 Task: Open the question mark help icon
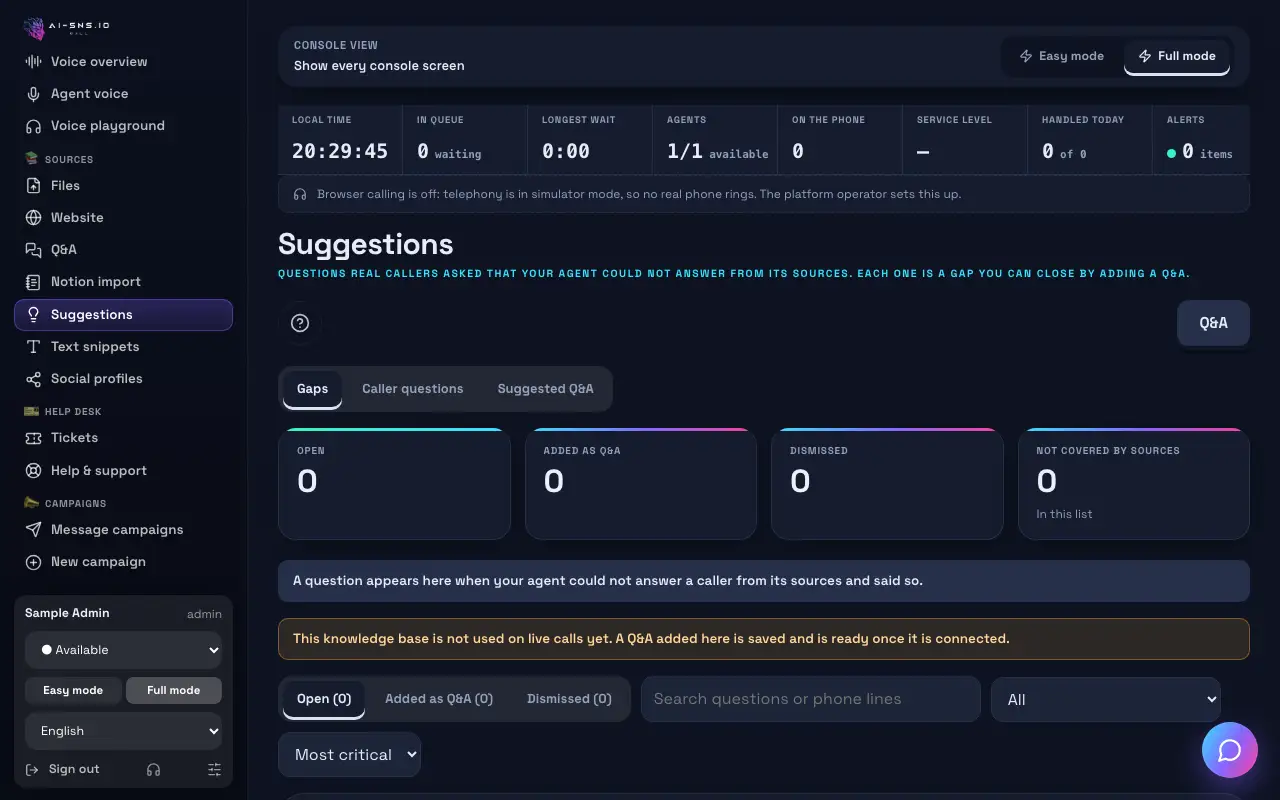point(300,323)
